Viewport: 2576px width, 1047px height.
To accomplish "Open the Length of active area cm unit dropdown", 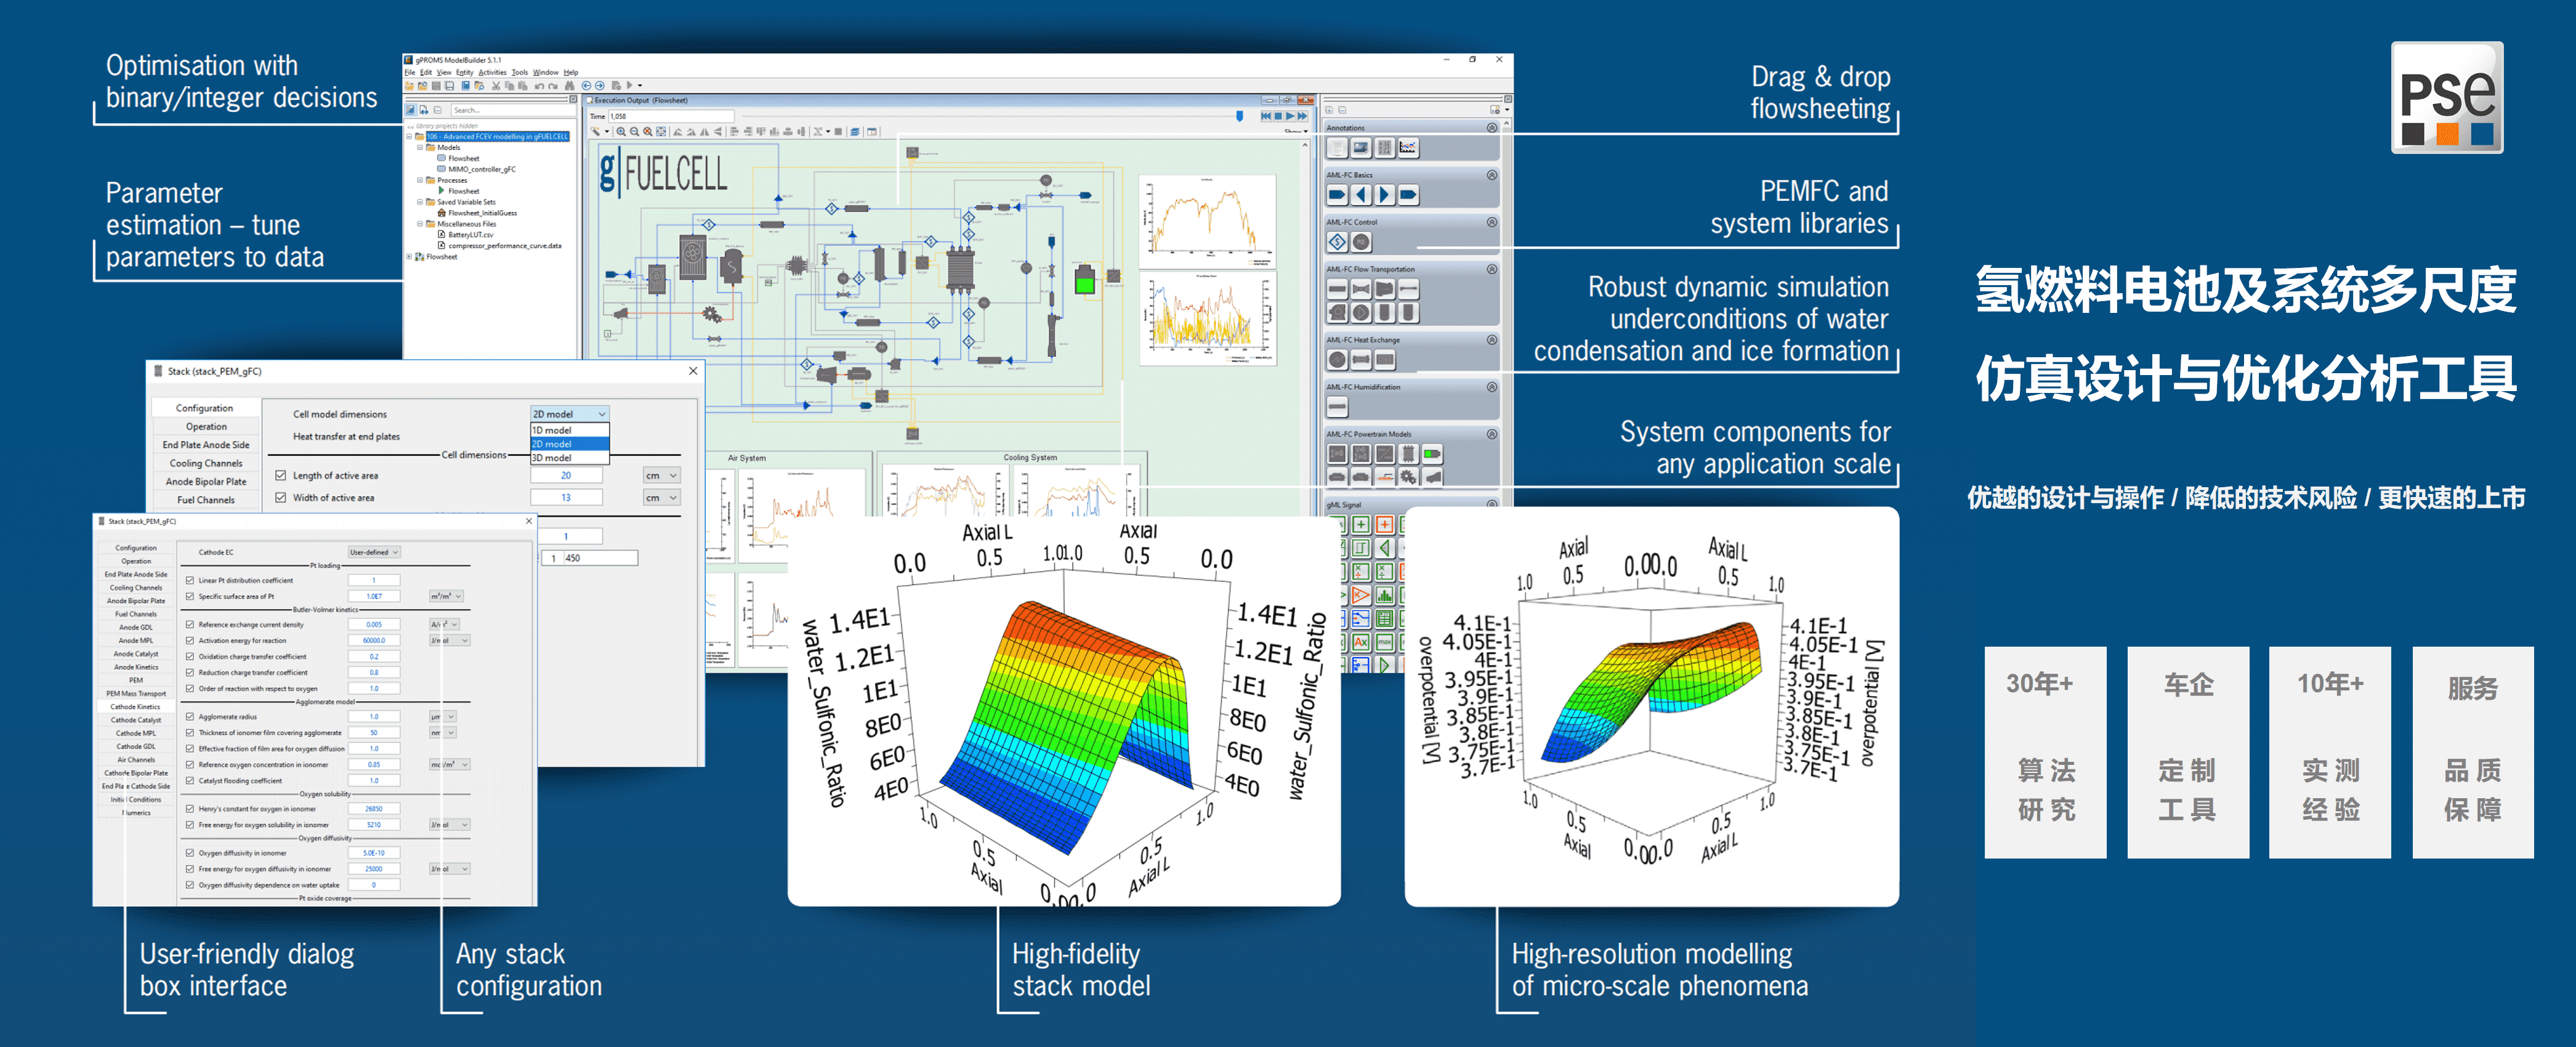I will click(662, 476).
